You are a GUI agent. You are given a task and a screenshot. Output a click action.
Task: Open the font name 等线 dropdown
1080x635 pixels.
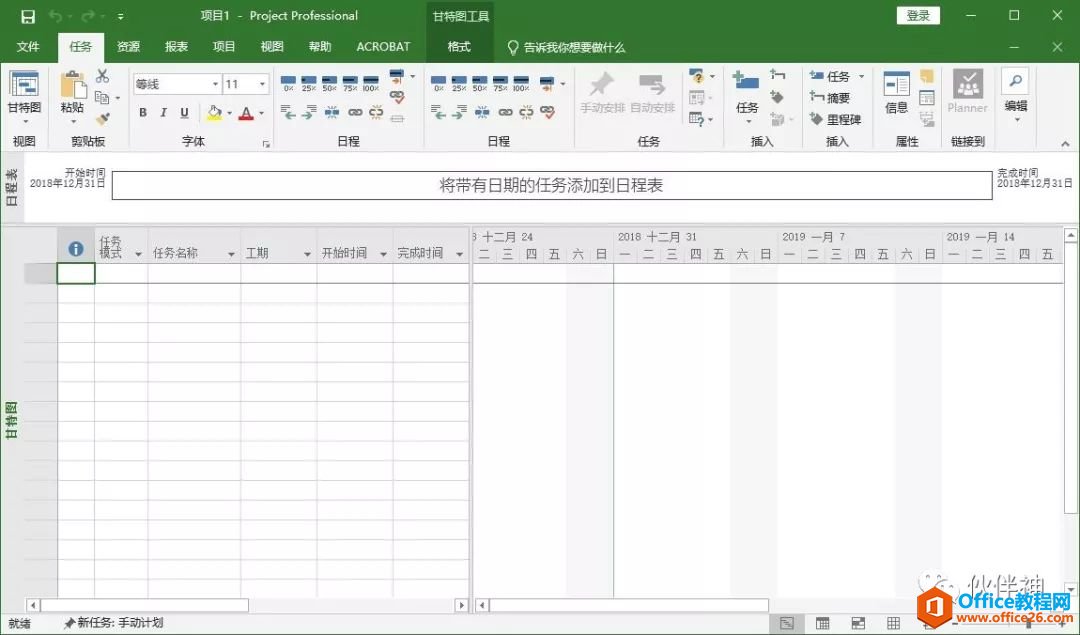(215, 84)
